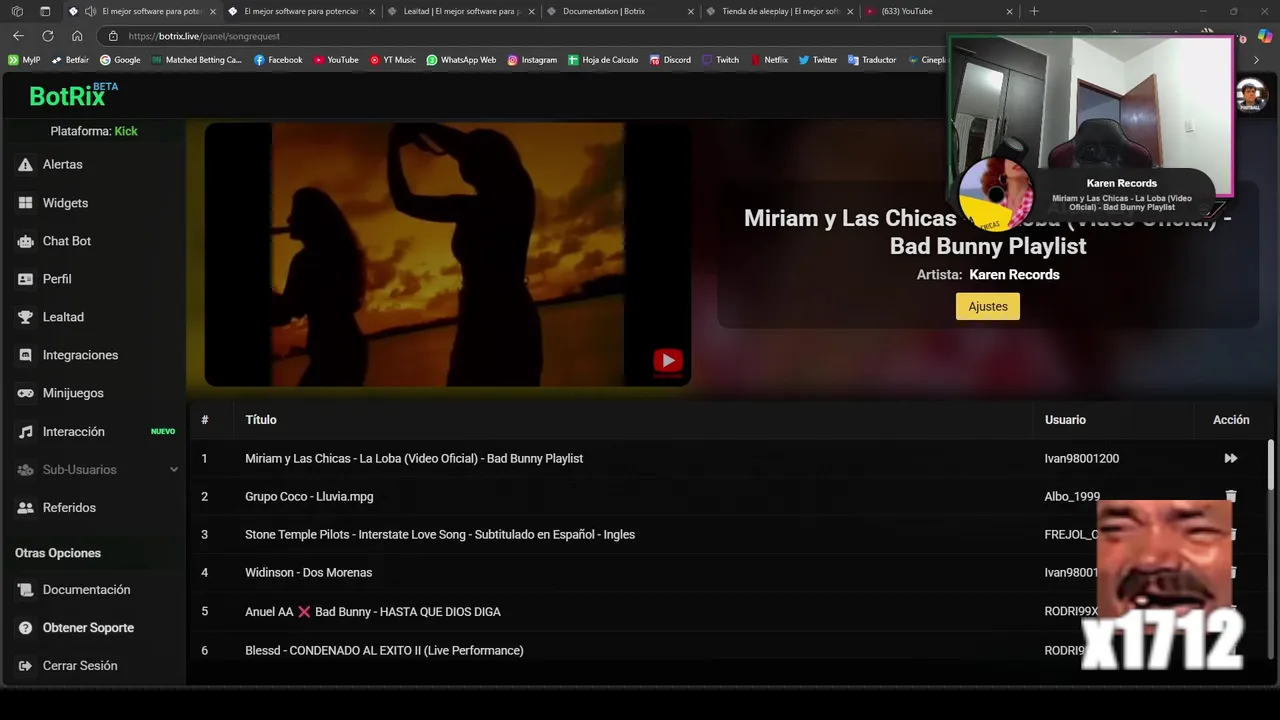
Task: Show more bookmarks with the overflow chevron
Action: pyautogui.click(x=1257, y=60)
